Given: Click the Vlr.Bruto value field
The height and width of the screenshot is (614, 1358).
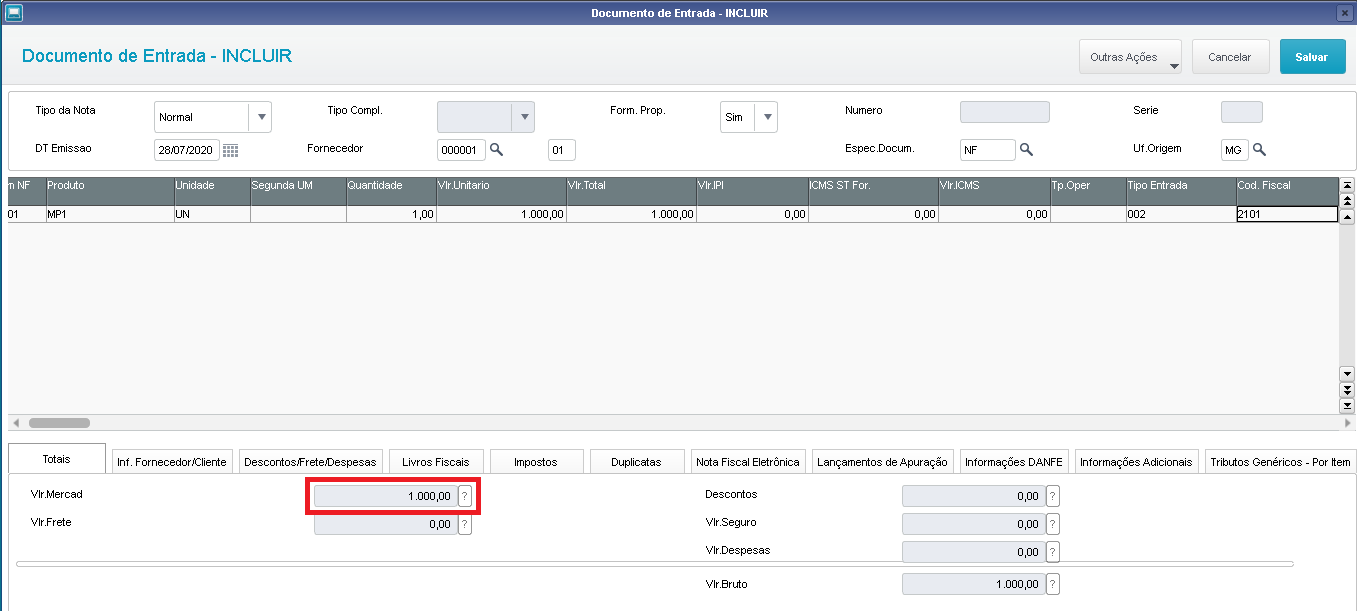Looking at the screenshot, I should click(x=973, y=585).
